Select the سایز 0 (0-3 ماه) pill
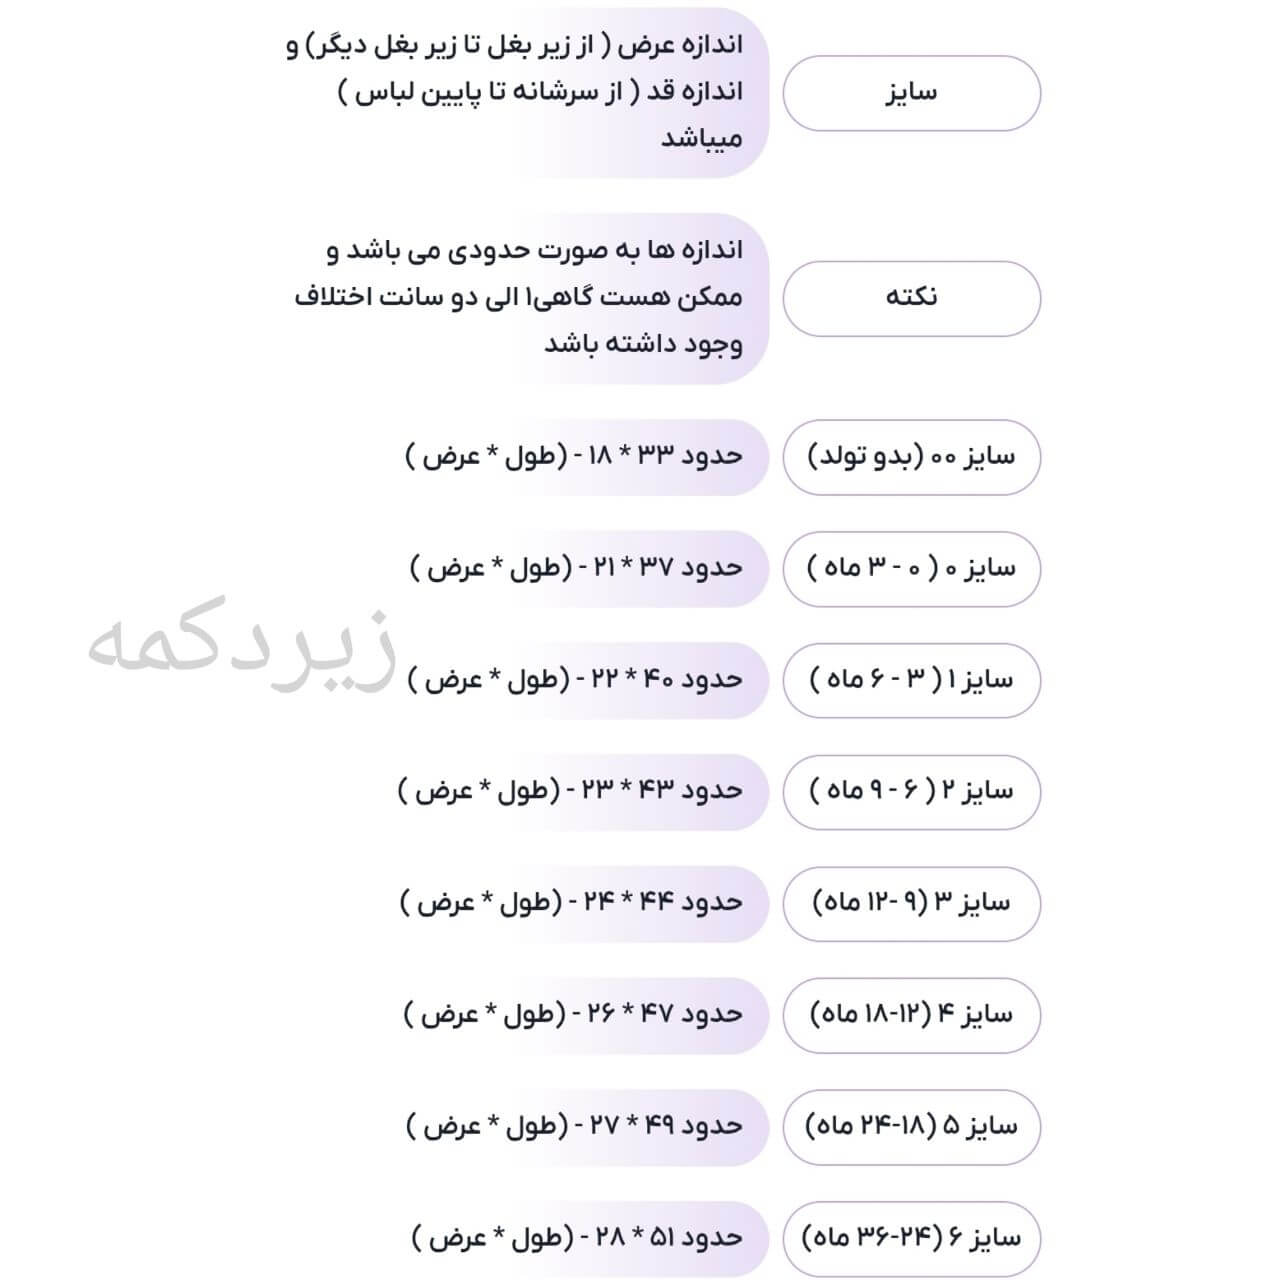 pyautogui.click(x=911, y=569)
